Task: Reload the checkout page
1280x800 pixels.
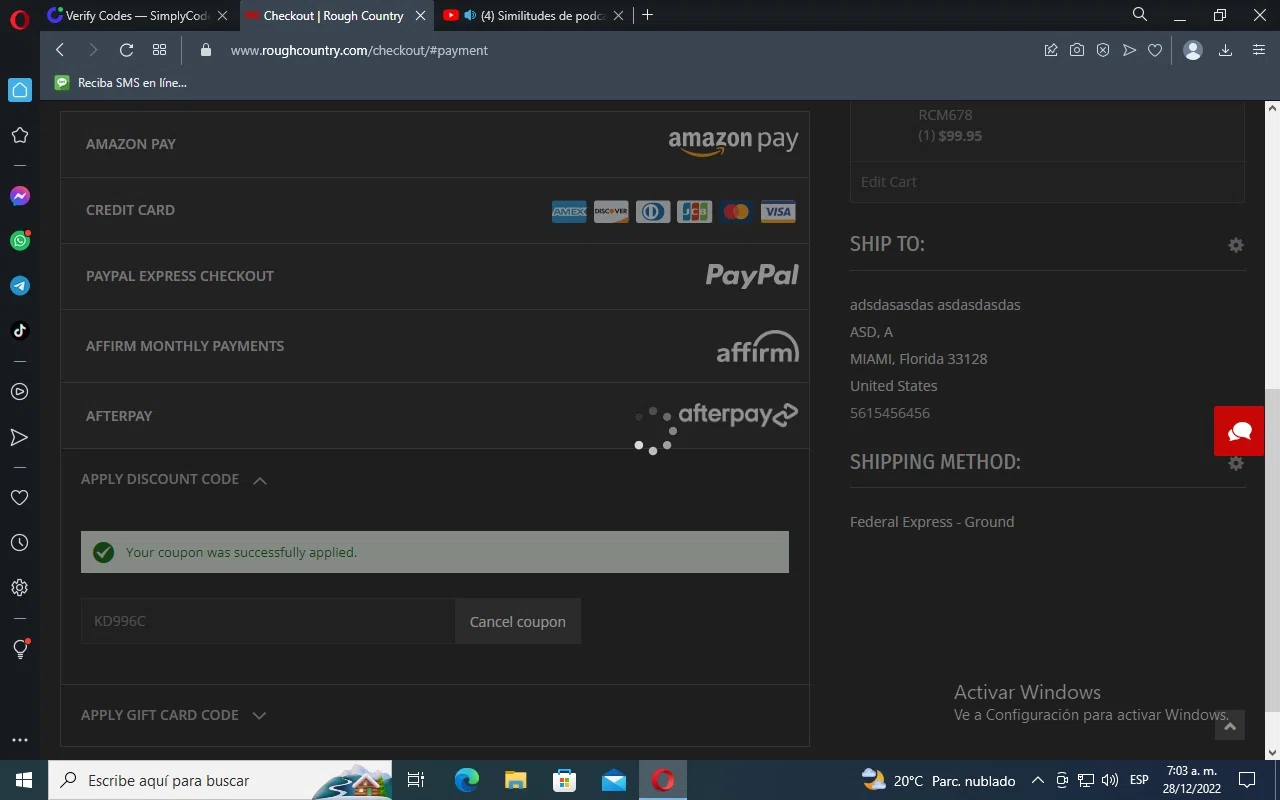Action: click(x=126, y=50)
